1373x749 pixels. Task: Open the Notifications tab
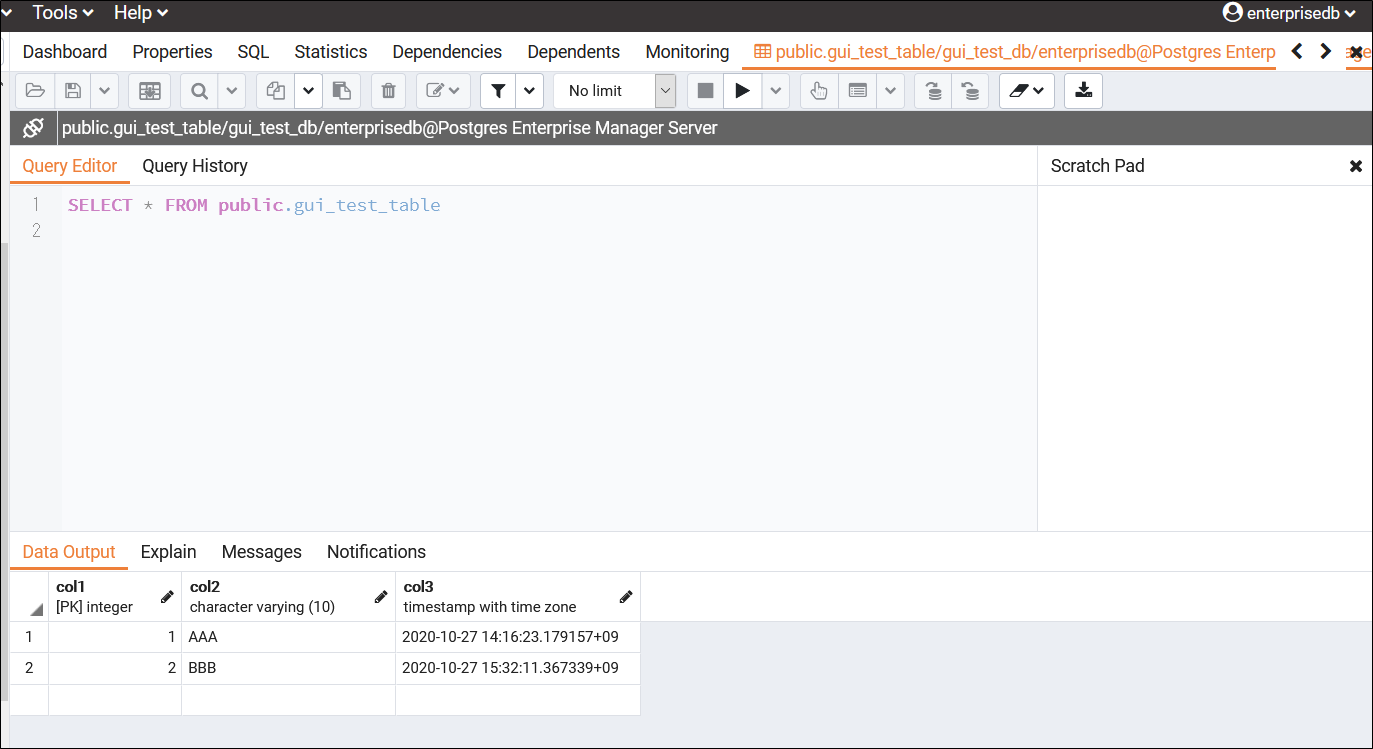point(376,552)
